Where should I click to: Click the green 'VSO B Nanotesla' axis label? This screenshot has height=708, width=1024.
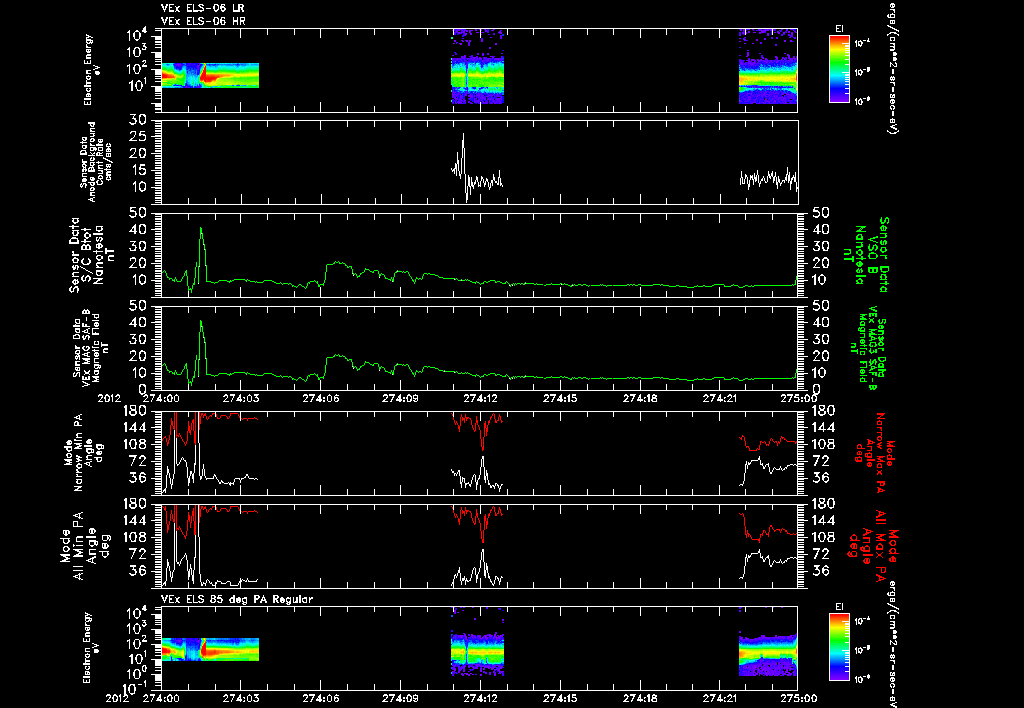pos(865,255)
